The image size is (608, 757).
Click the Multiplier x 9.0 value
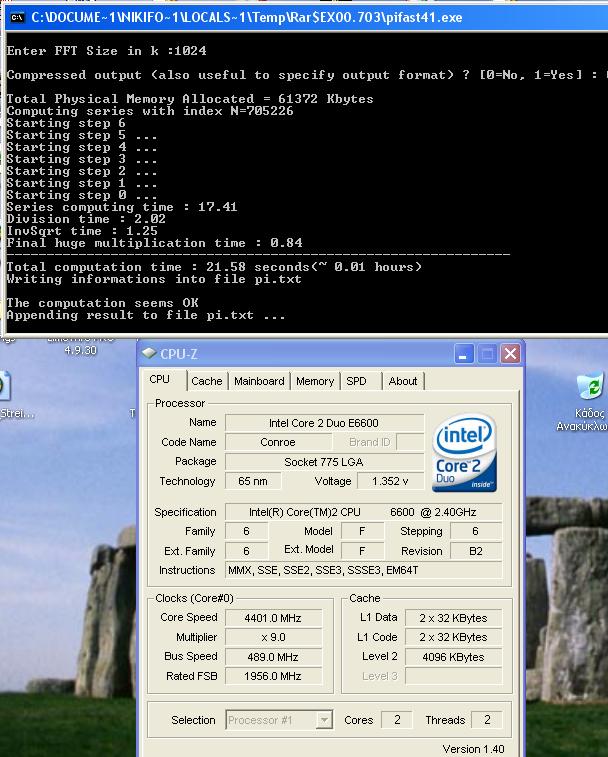[x=273, y=637]
